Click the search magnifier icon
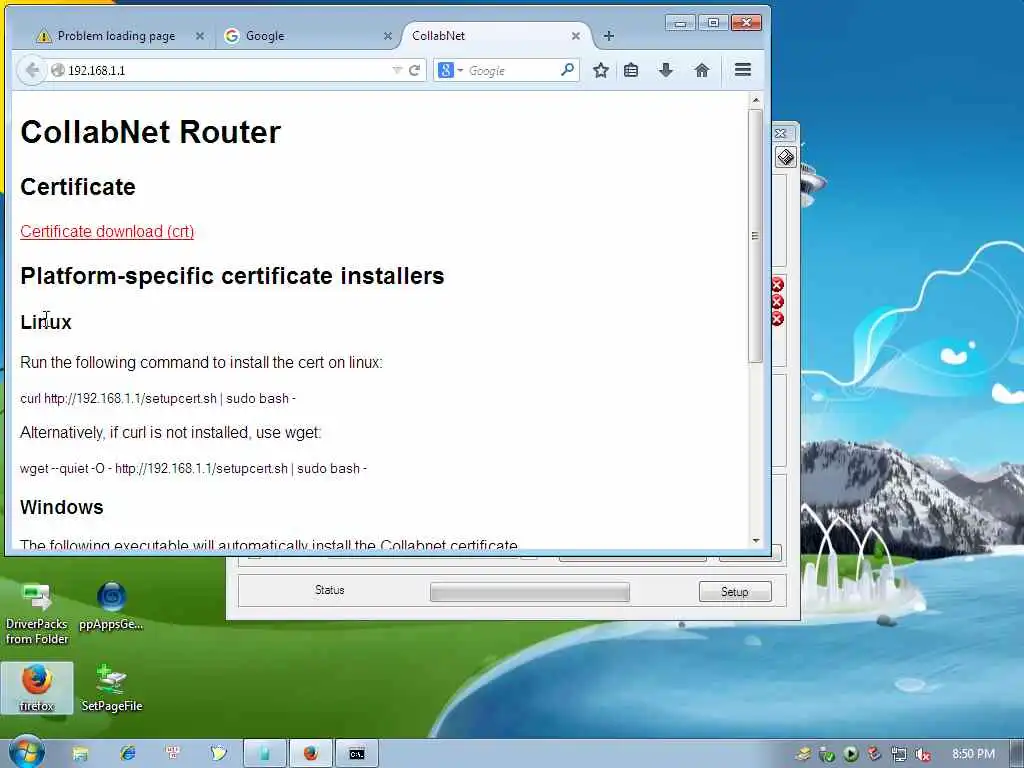Image resolution: width=1024 pixels, height=768 pixels. 568,69
